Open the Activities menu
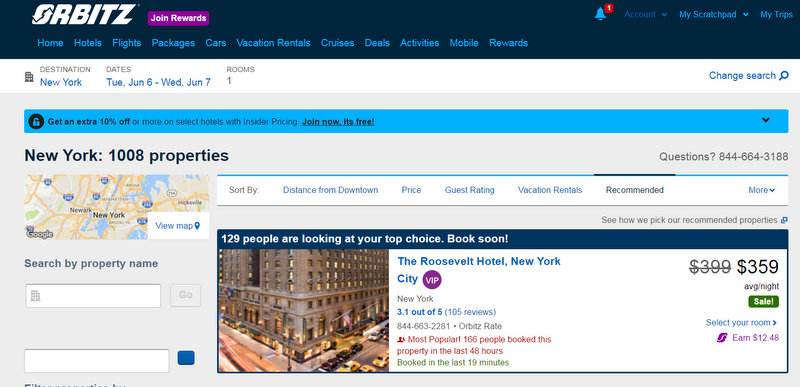Screen dimensions: 800x387 419,43
